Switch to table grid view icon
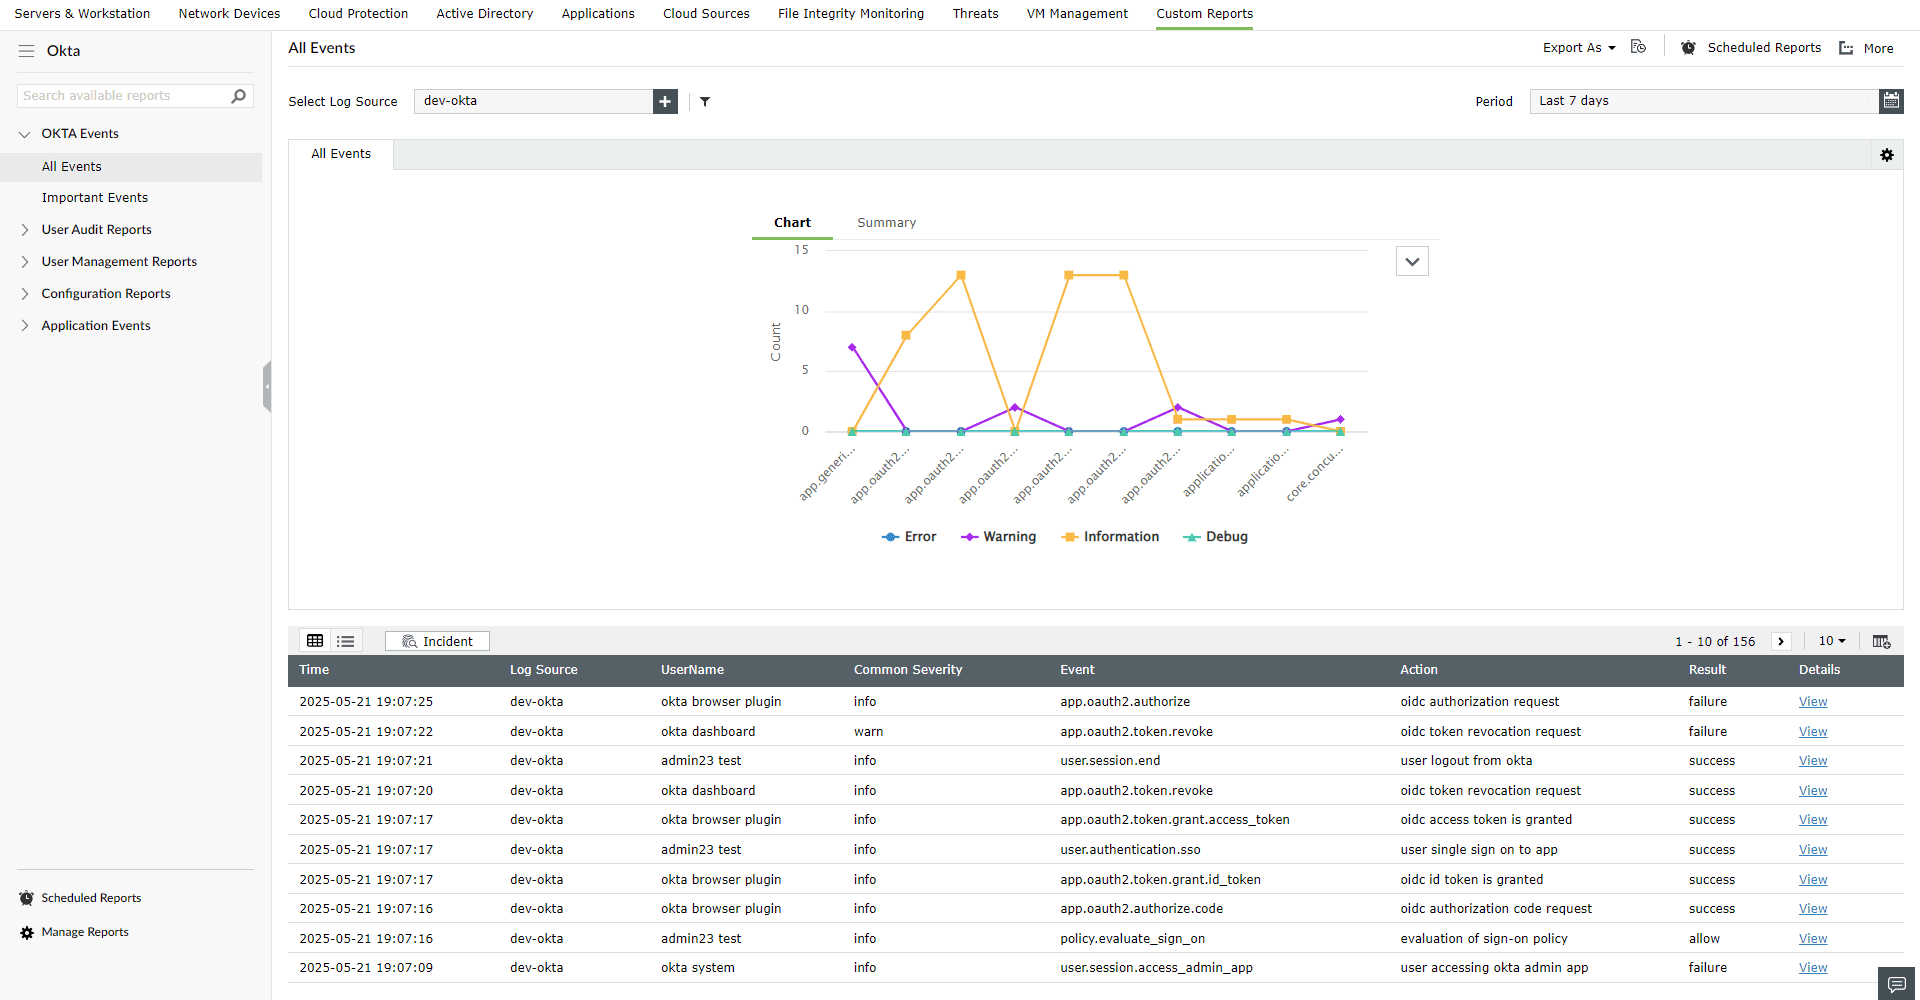Image resolution: width=1920 pixels, height=1000 pixels. tap(315, 641)
